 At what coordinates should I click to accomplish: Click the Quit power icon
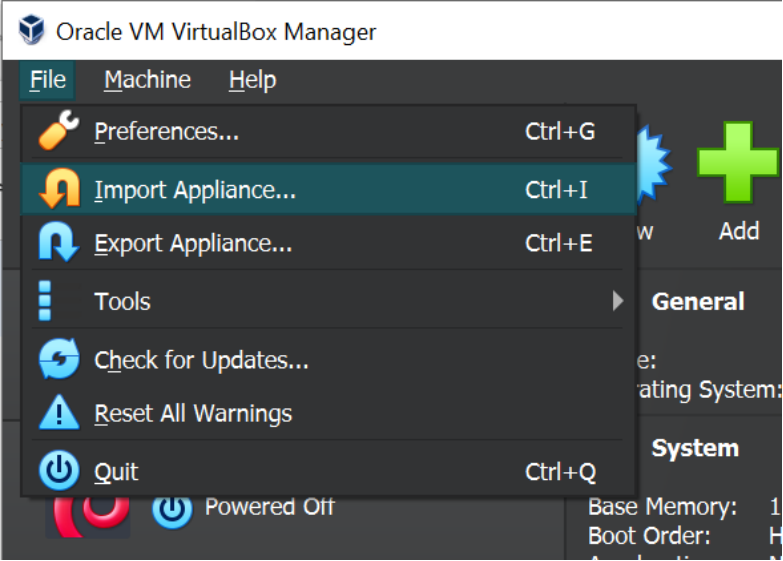pyautogui.click(x=59, y=471)
